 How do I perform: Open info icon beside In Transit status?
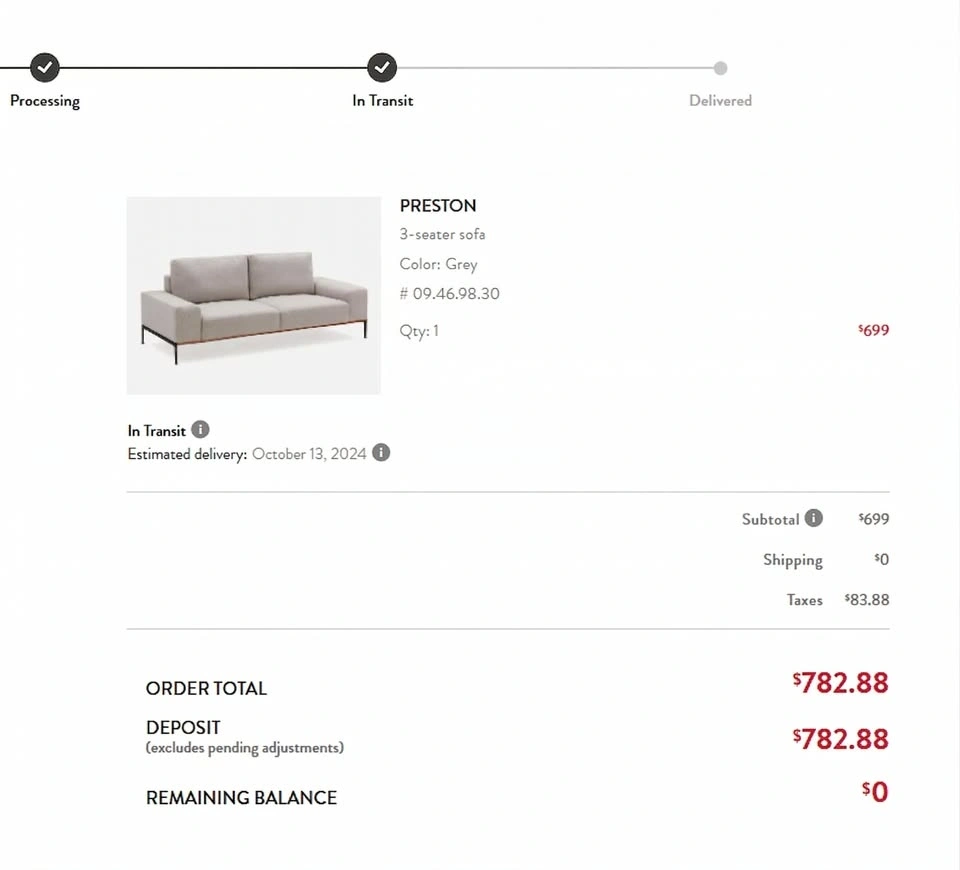coord(200,430)
